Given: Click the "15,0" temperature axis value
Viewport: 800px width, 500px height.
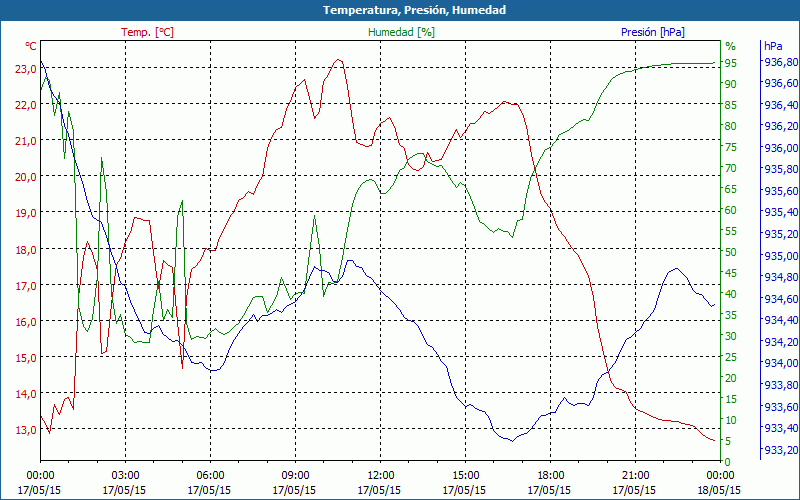Looking at the screenshot, I should (26, 358).
